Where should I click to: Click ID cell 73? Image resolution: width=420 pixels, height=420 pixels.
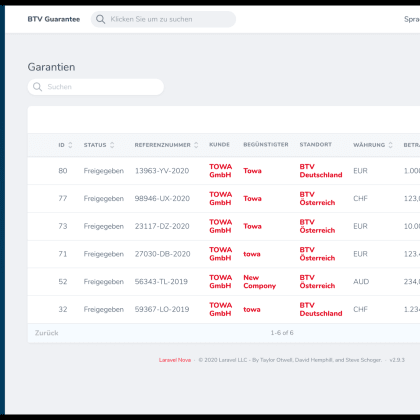[x=63, y=226]
